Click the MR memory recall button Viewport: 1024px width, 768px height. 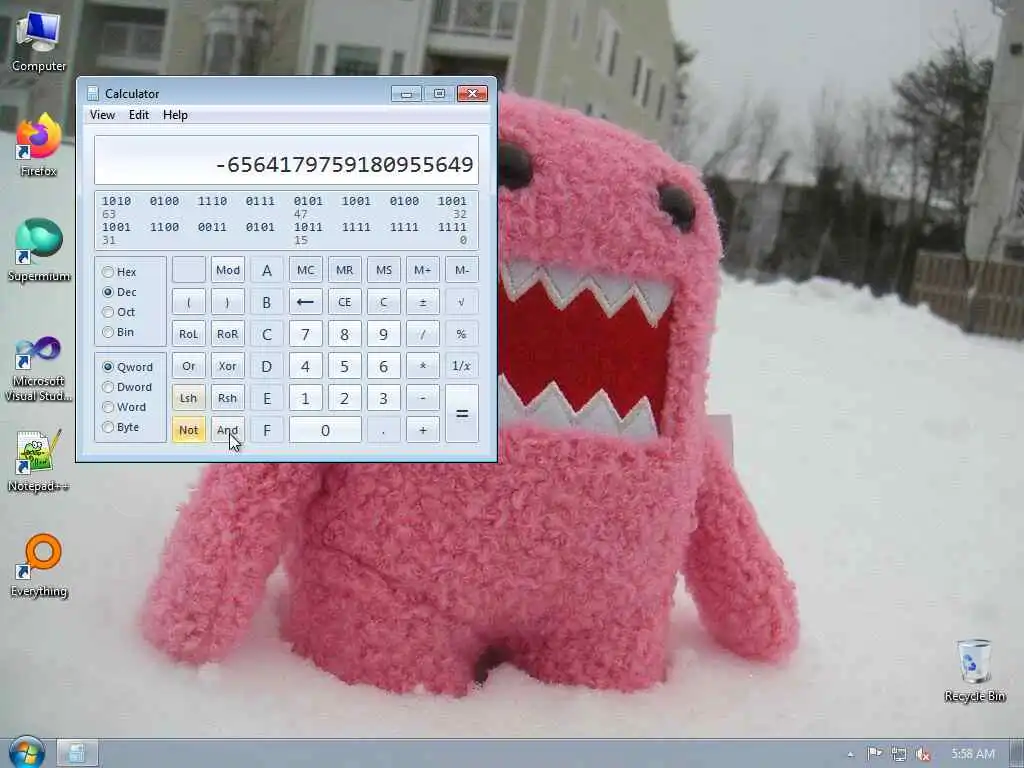[x=344, y=270]
